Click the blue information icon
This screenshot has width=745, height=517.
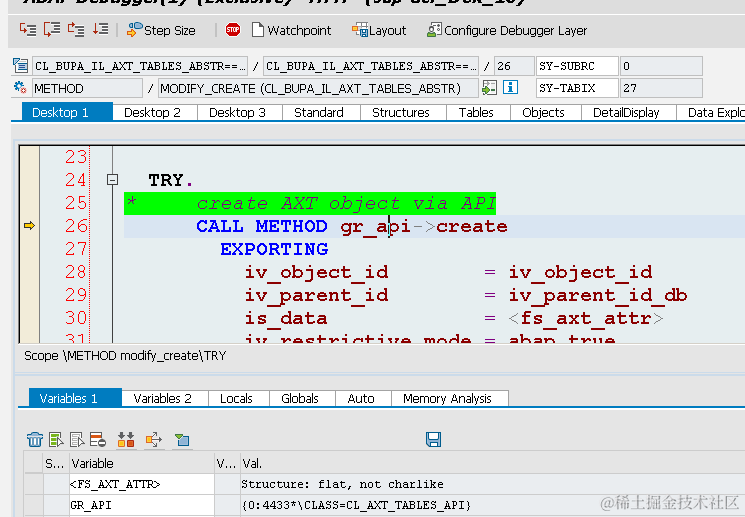(510, 87)
